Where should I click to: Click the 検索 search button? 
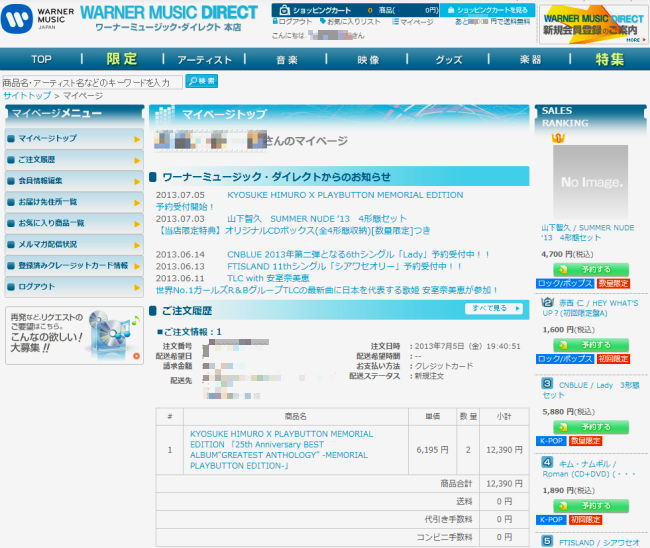coord(201,81)
